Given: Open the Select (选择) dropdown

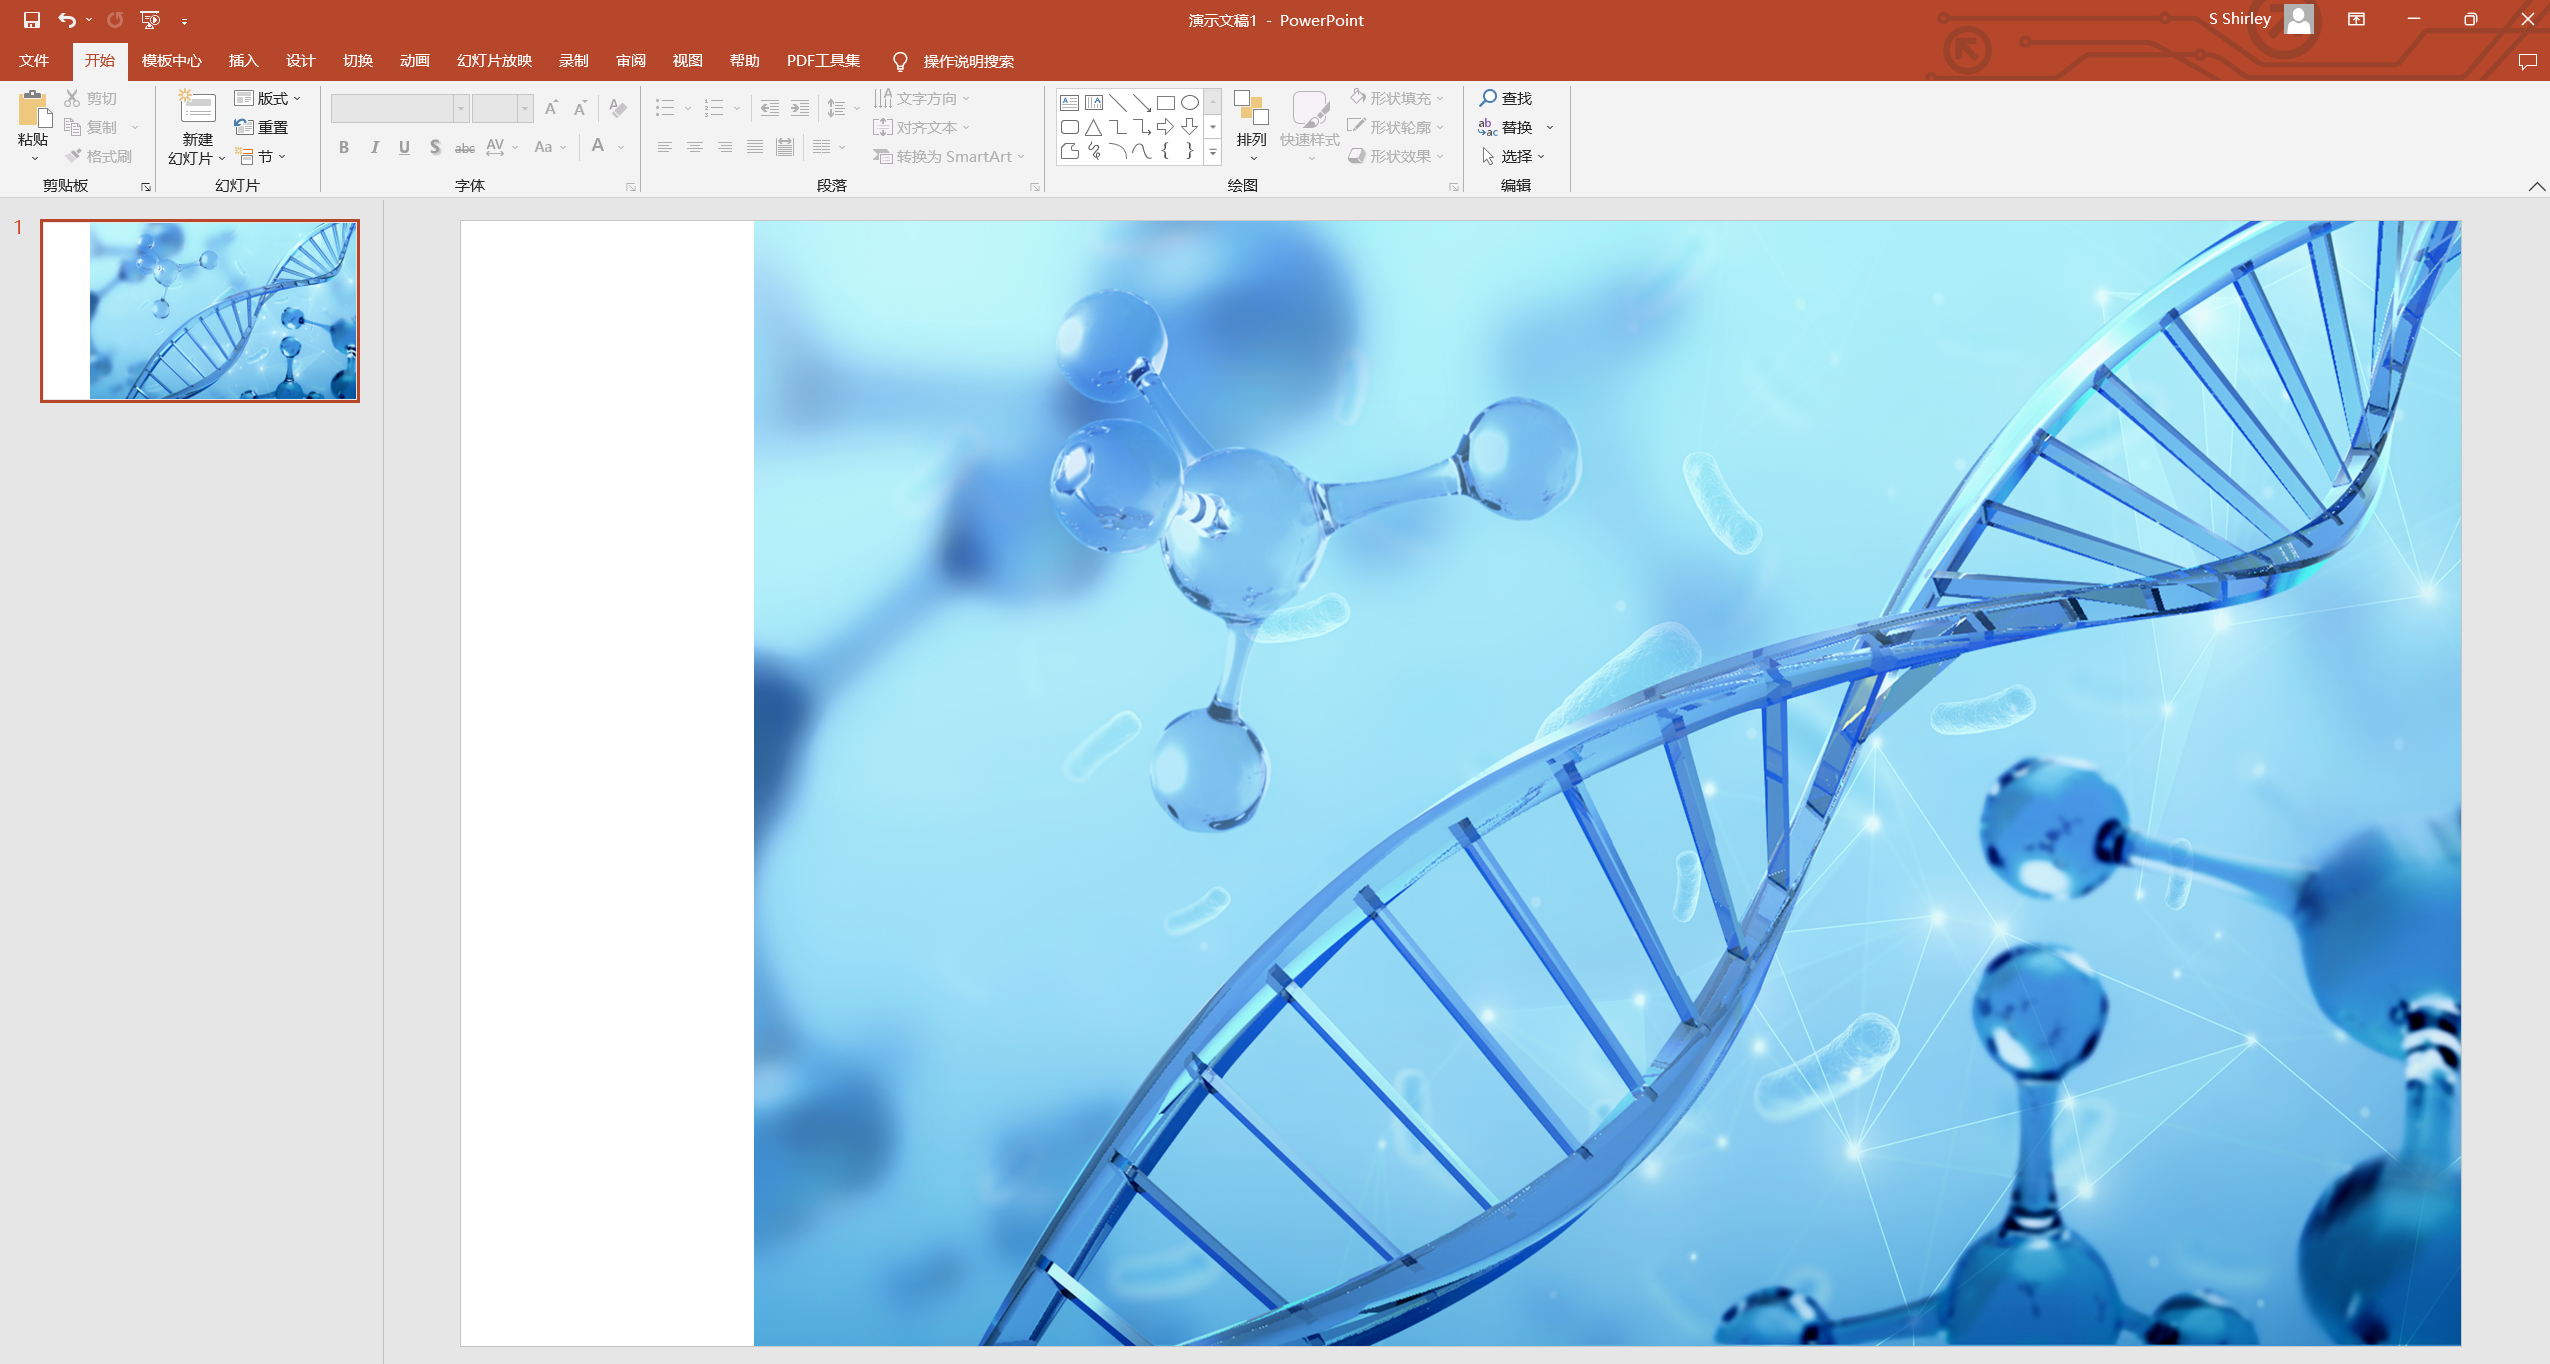Looking at the screenshot, I should click(1514, 157).
